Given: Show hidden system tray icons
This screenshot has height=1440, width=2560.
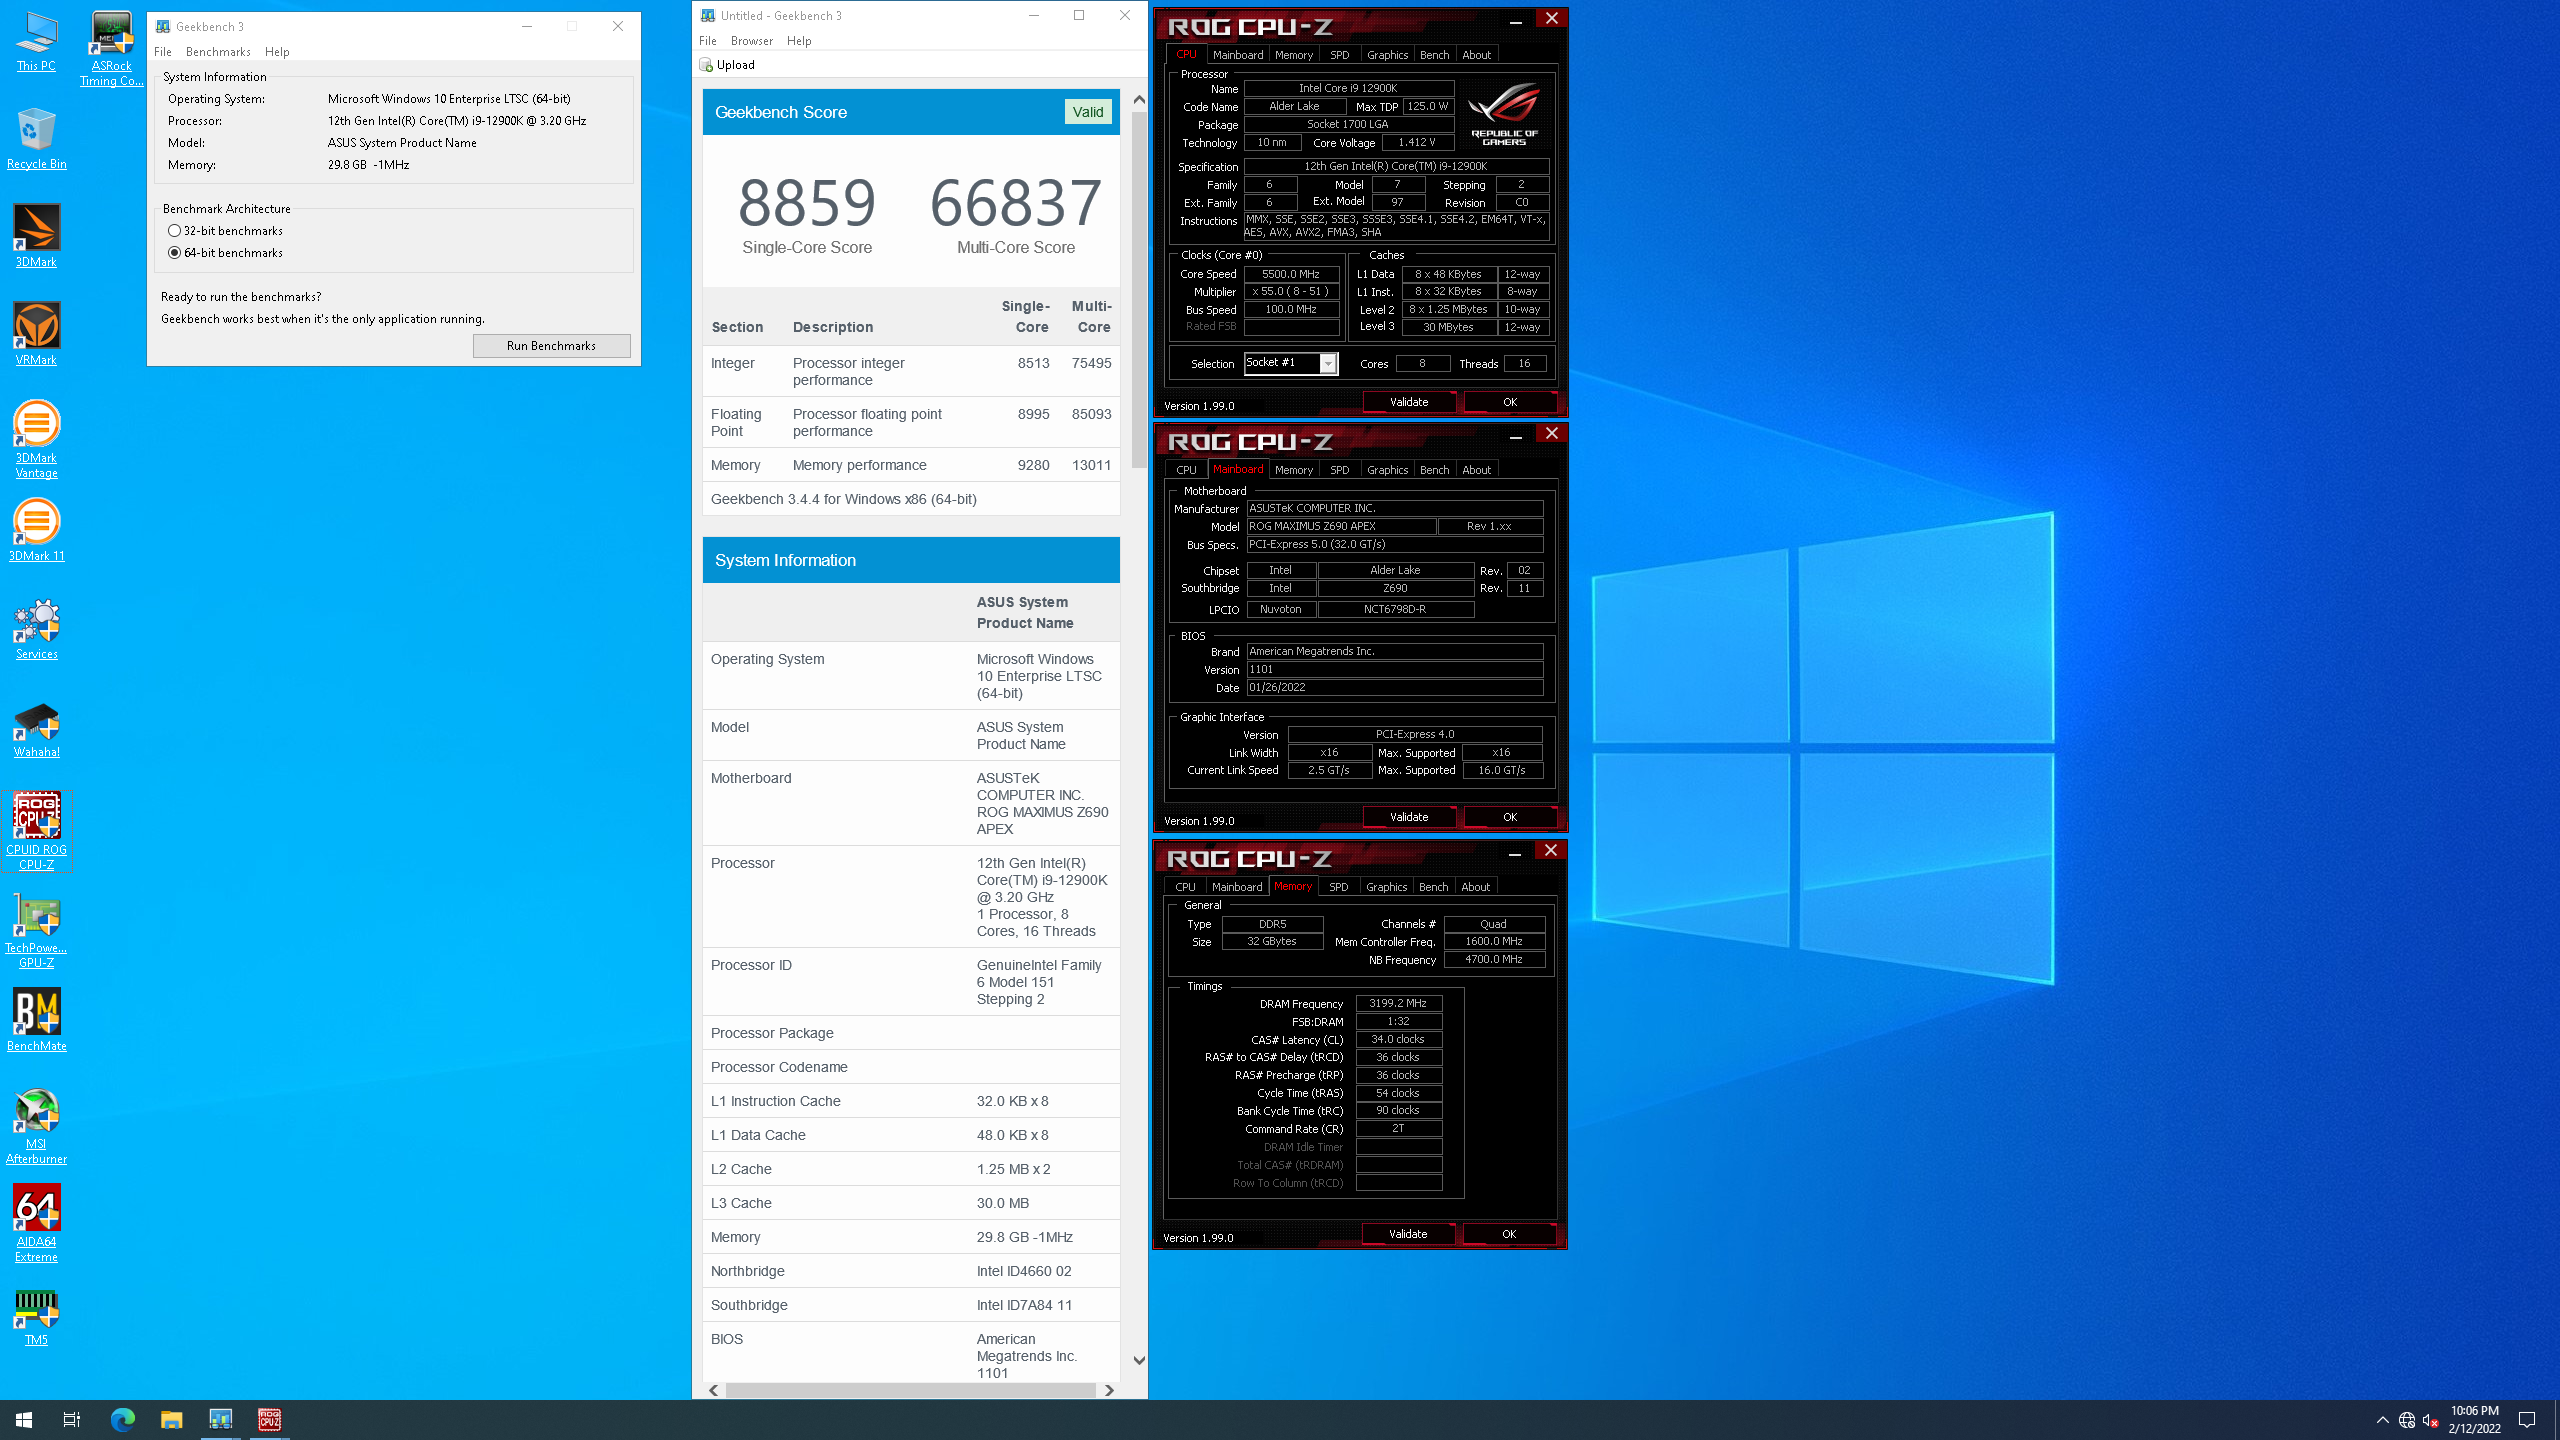Looking at the screenshot, I should (x=2382, y=1420).
